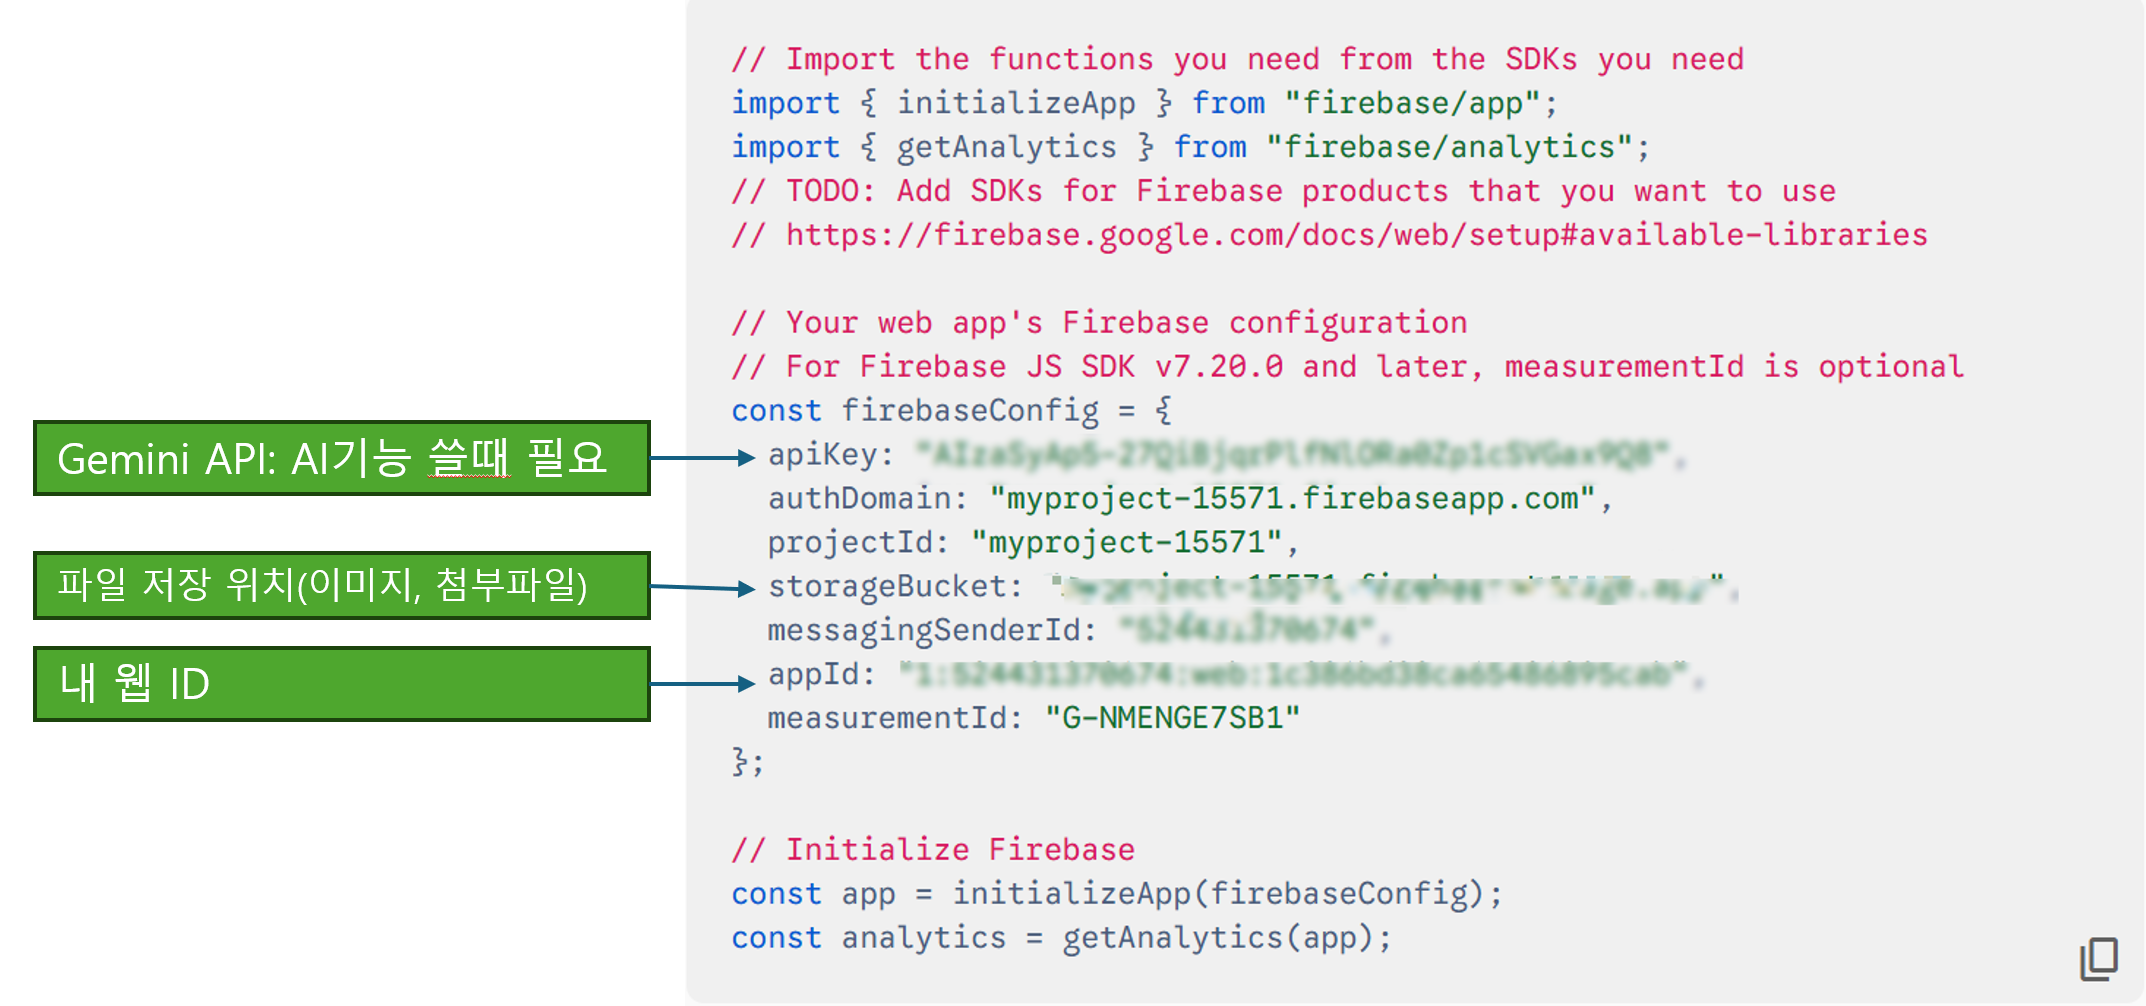The height and width of the screenshot is (1006, 2146).
Task: Click the "getAnalytics" import name
Action: pos(1006,147)
